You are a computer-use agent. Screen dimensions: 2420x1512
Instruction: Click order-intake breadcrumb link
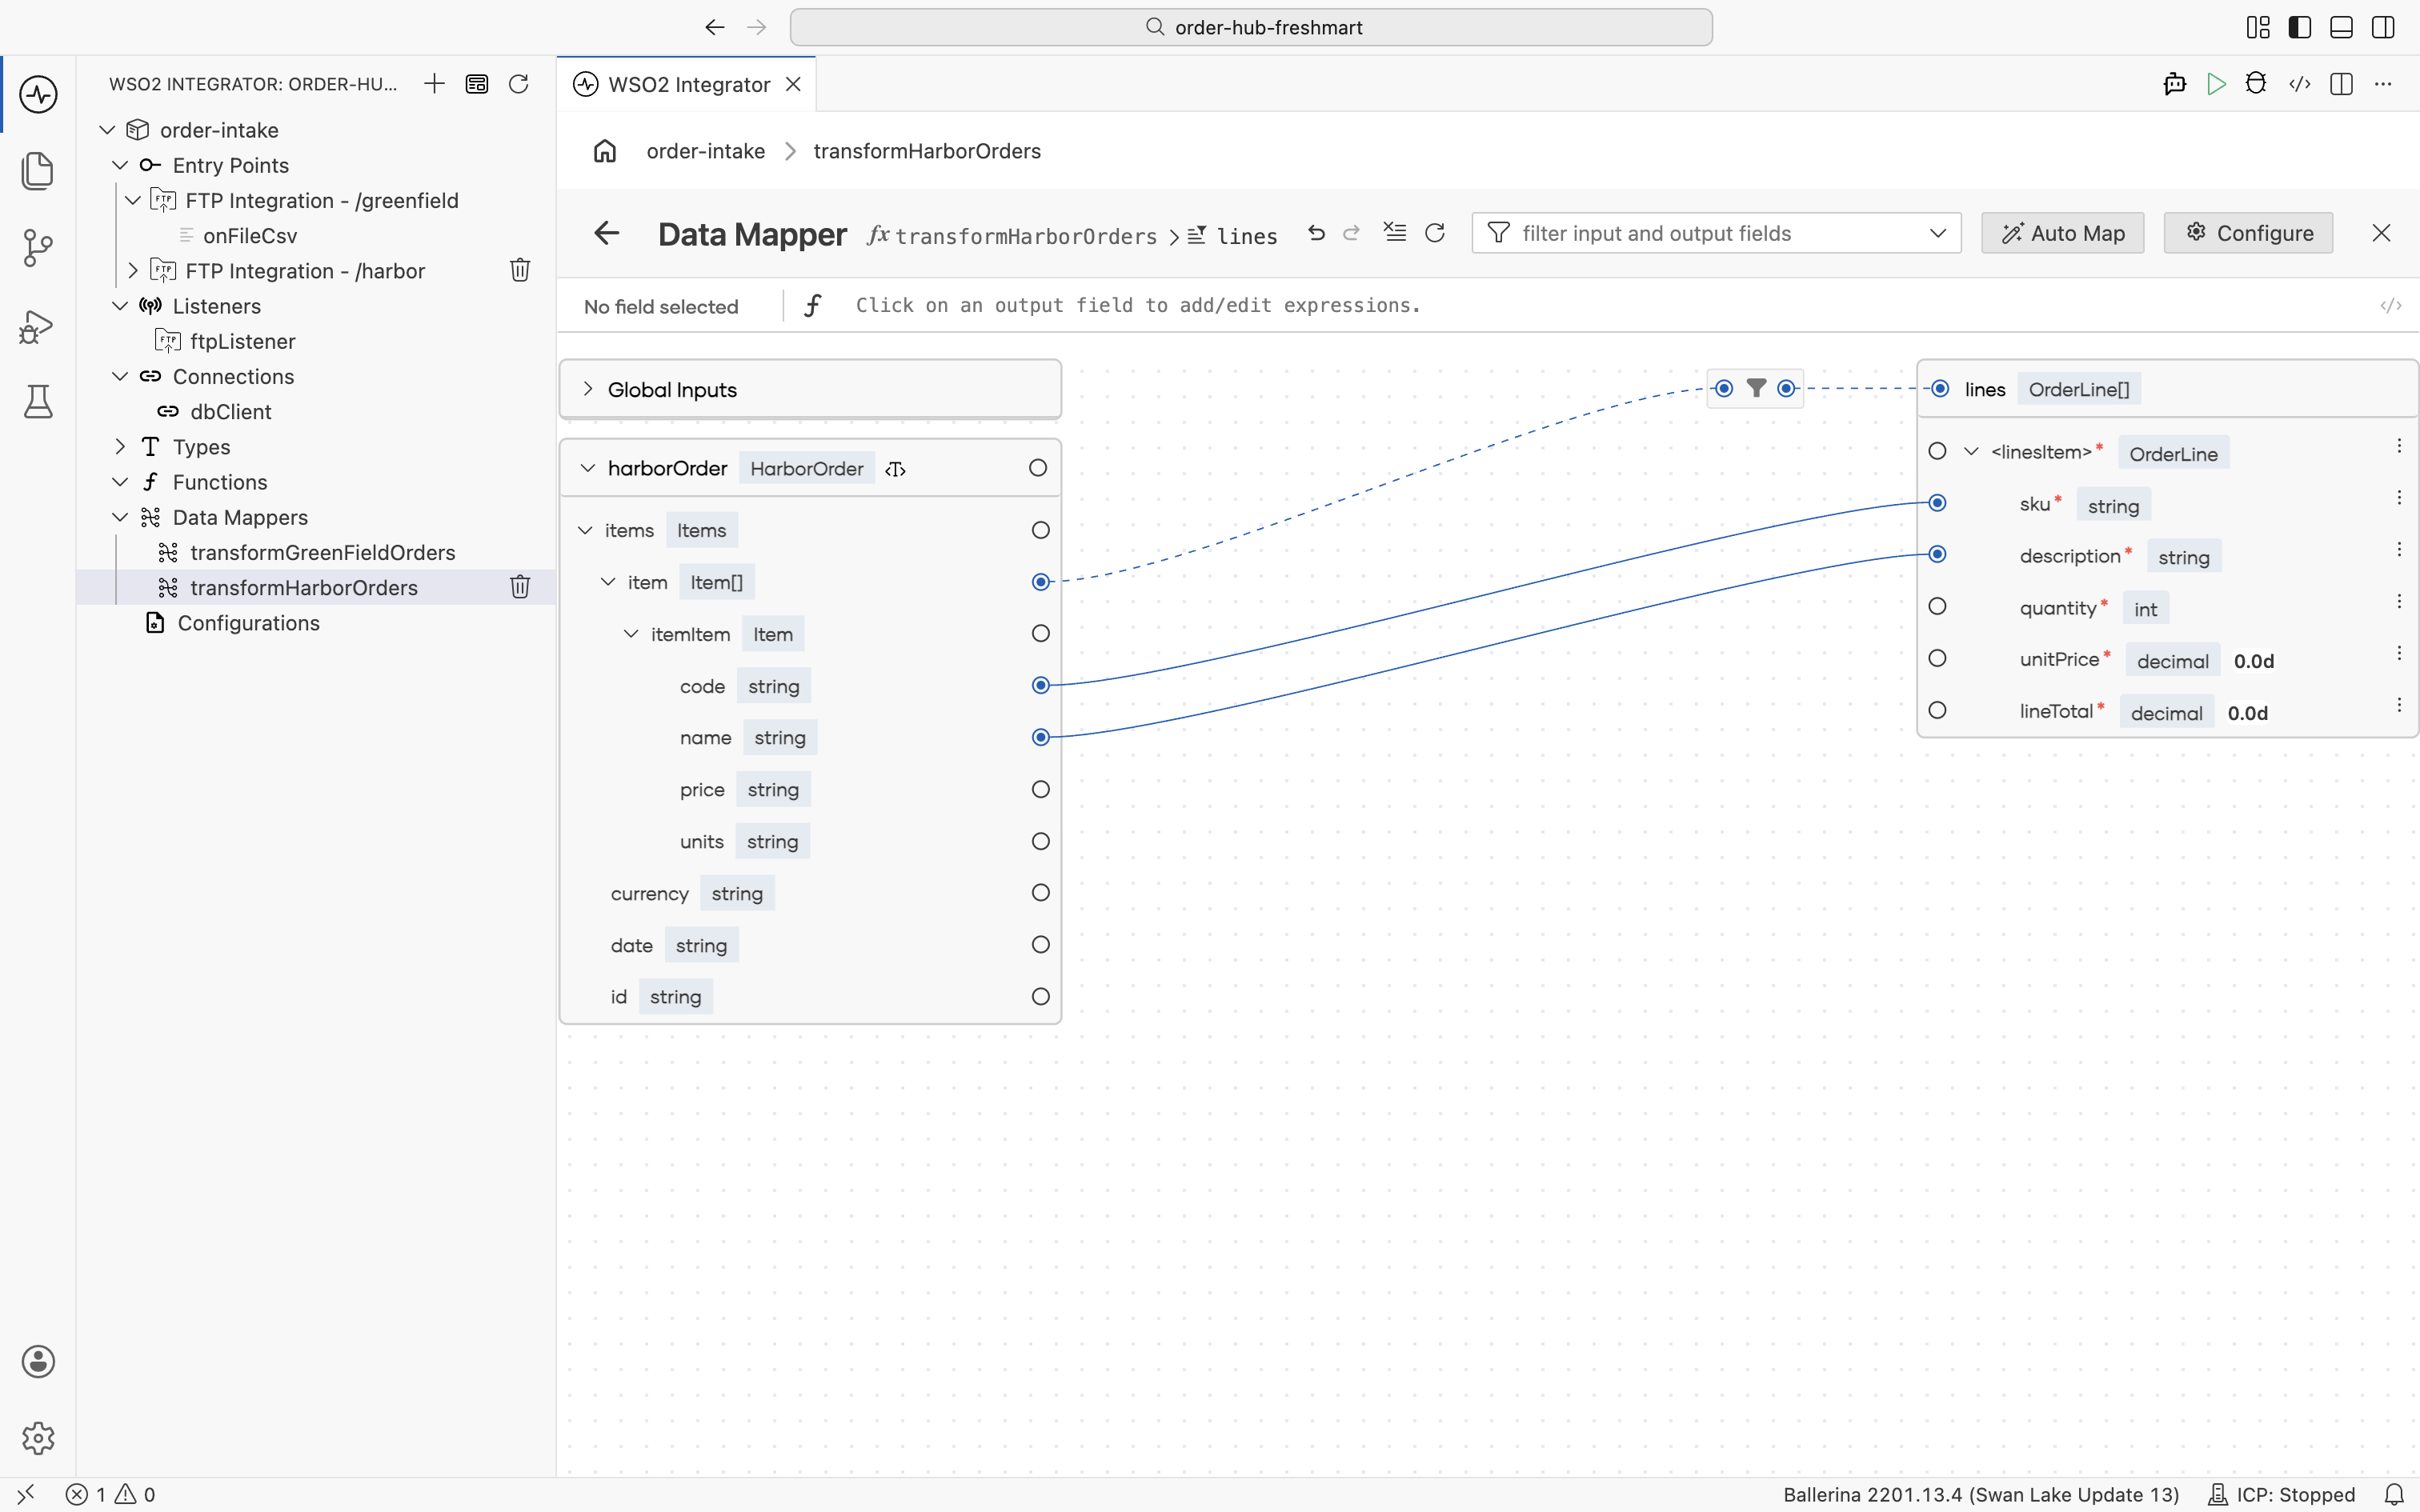[706, 151]
